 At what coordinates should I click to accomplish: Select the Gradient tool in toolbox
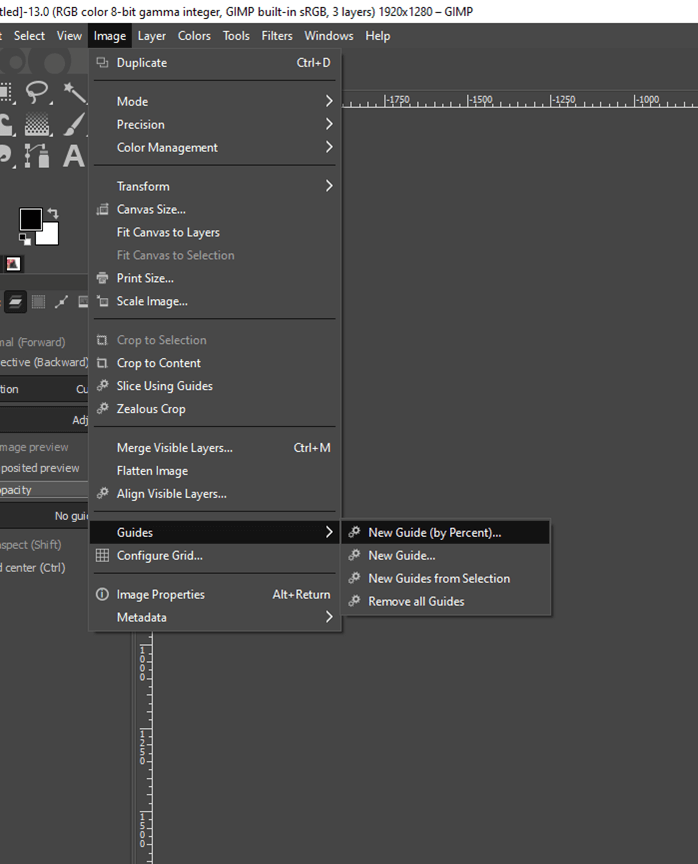click(x=37, y=125)
